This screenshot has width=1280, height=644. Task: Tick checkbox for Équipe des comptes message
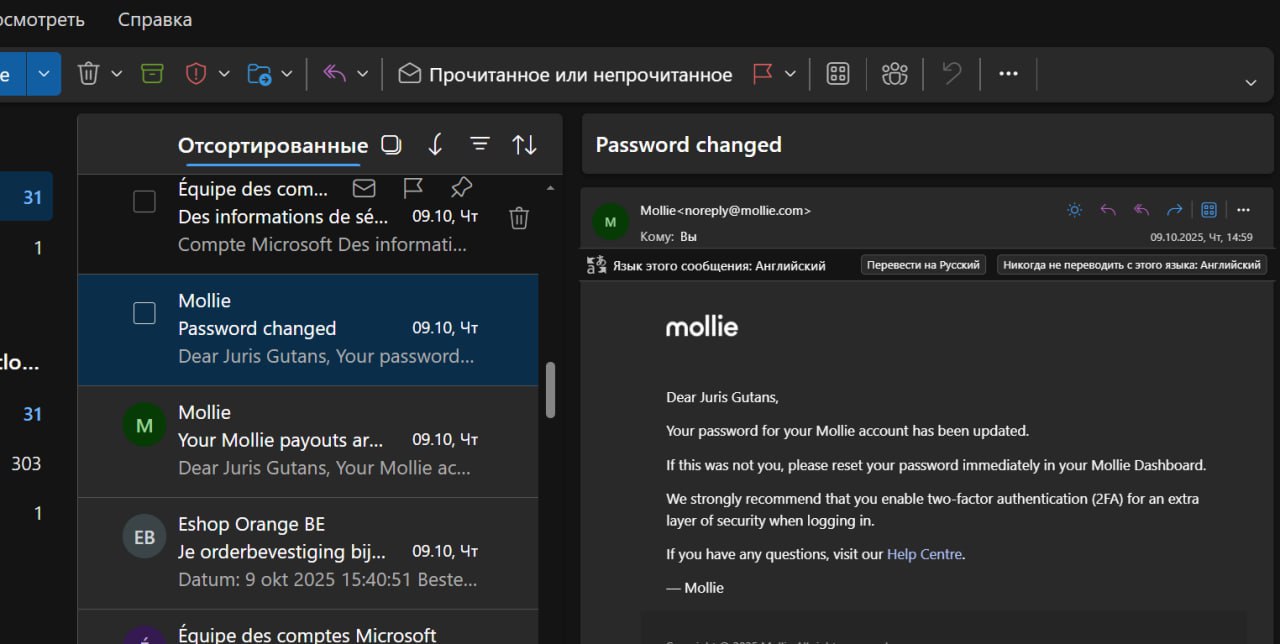tap(145, 202)
